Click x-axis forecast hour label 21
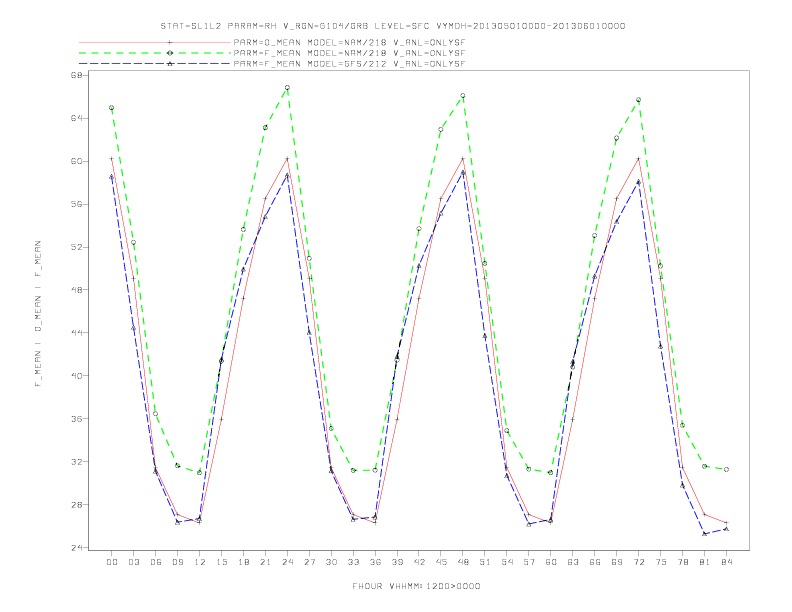The height and width of the screenshot is (612, 792). 265,562
